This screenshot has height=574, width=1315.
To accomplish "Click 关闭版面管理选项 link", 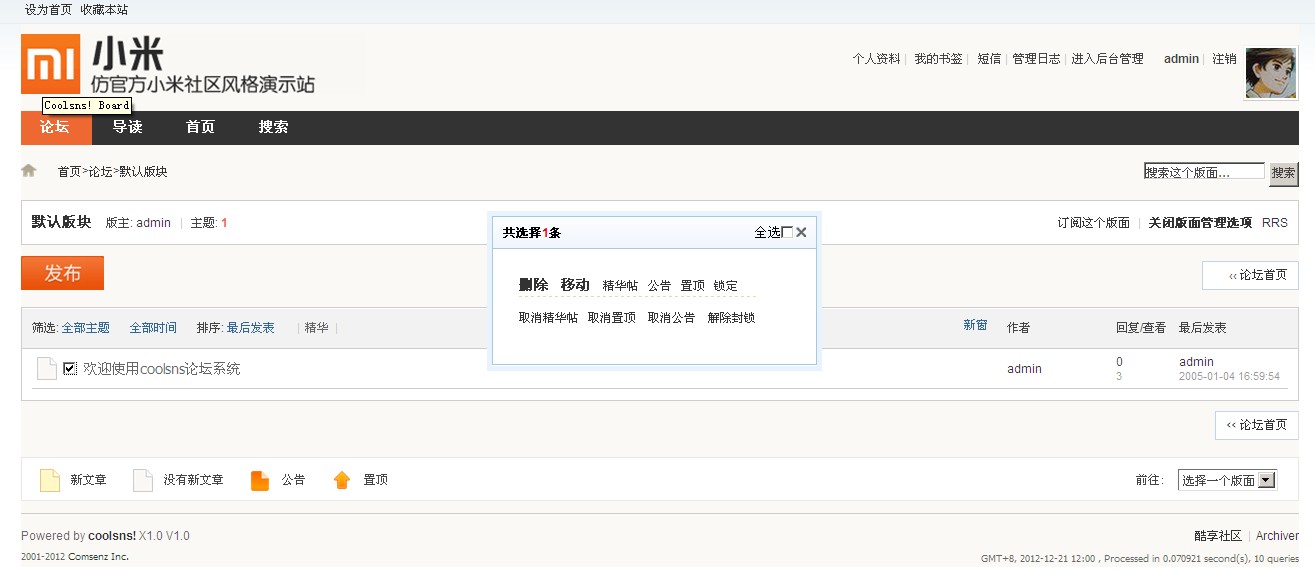I will pos(1200,223).
